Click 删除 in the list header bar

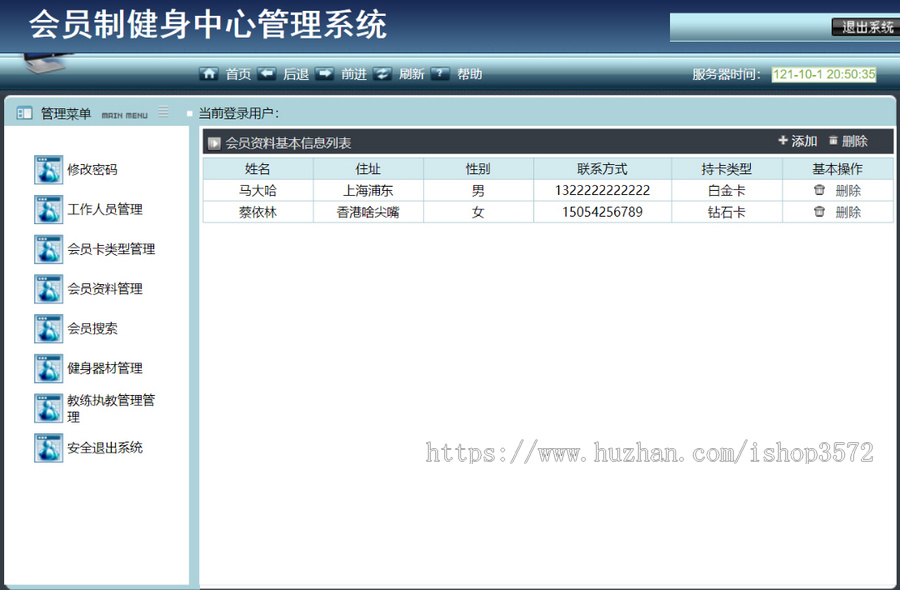point(855,141)
